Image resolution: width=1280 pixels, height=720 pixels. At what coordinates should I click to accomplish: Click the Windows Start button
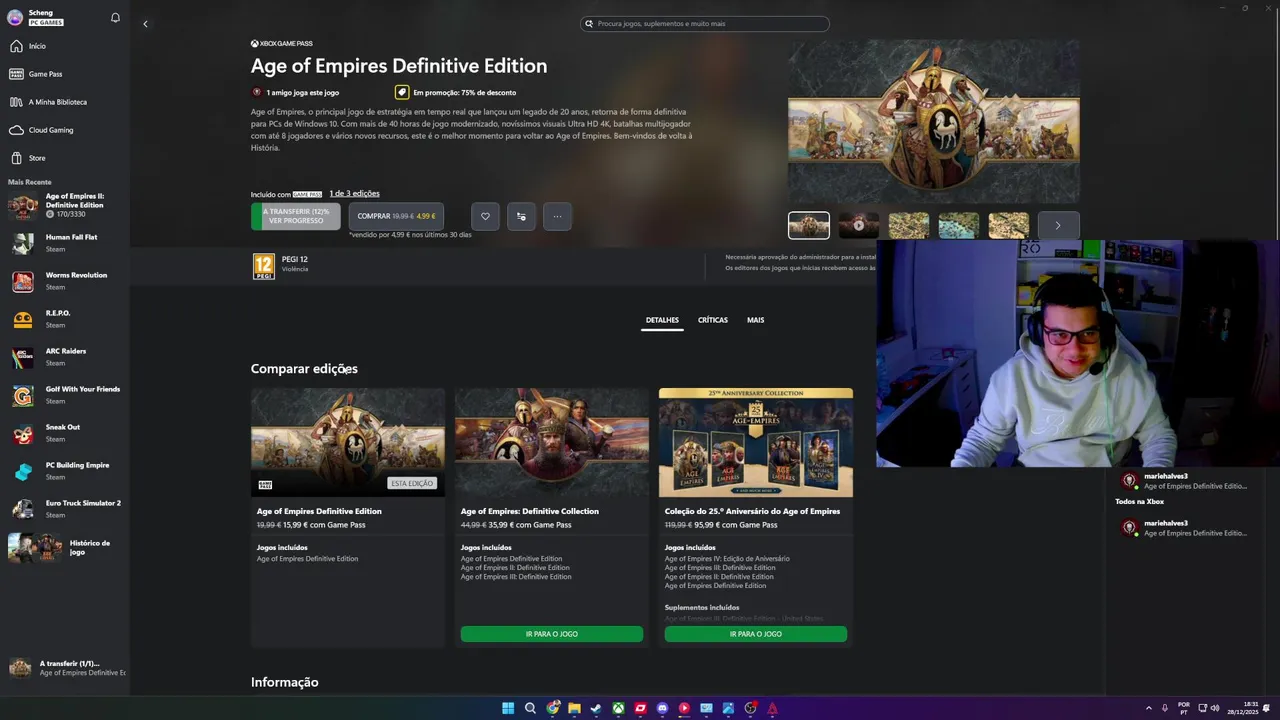tap(508, 708)
